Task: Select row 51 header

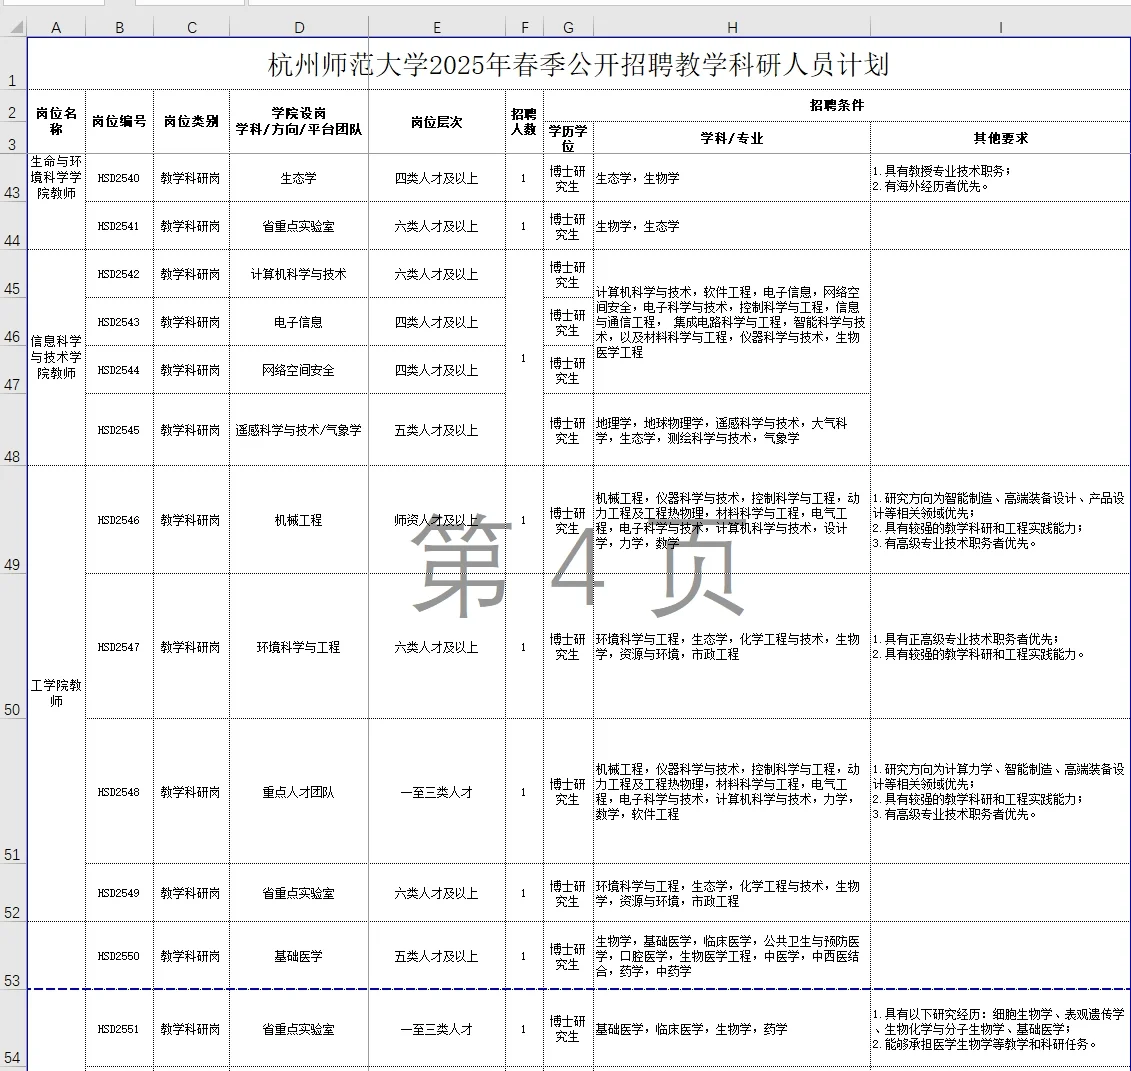Action: pyautogui.click(x=13, y=791)
